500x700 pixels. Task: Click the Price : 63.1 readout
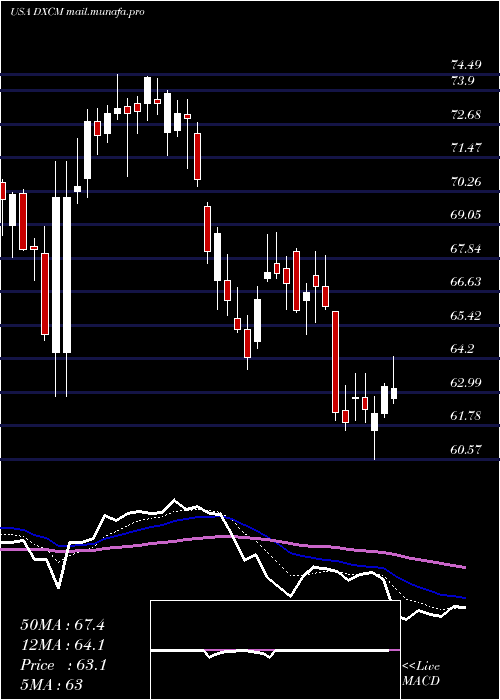point(63,665)
